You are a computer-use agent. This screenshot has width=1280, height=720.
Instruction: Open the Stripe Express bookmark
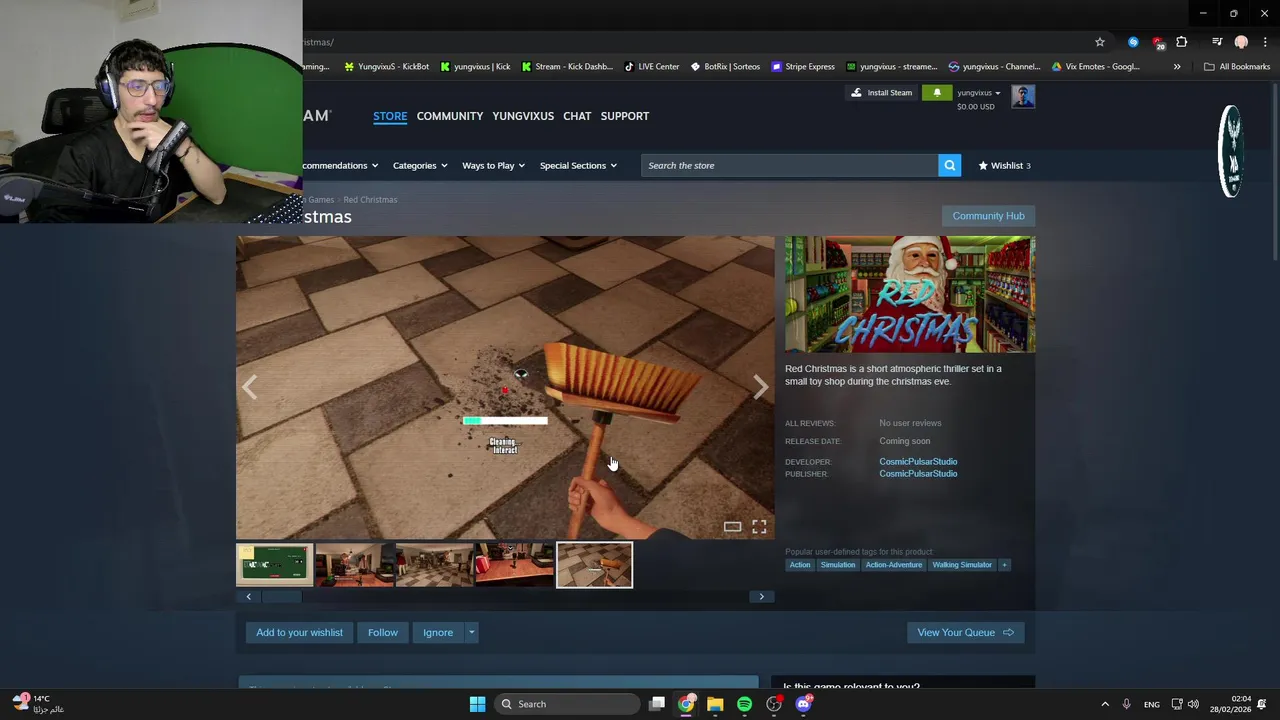click(803, 67)
